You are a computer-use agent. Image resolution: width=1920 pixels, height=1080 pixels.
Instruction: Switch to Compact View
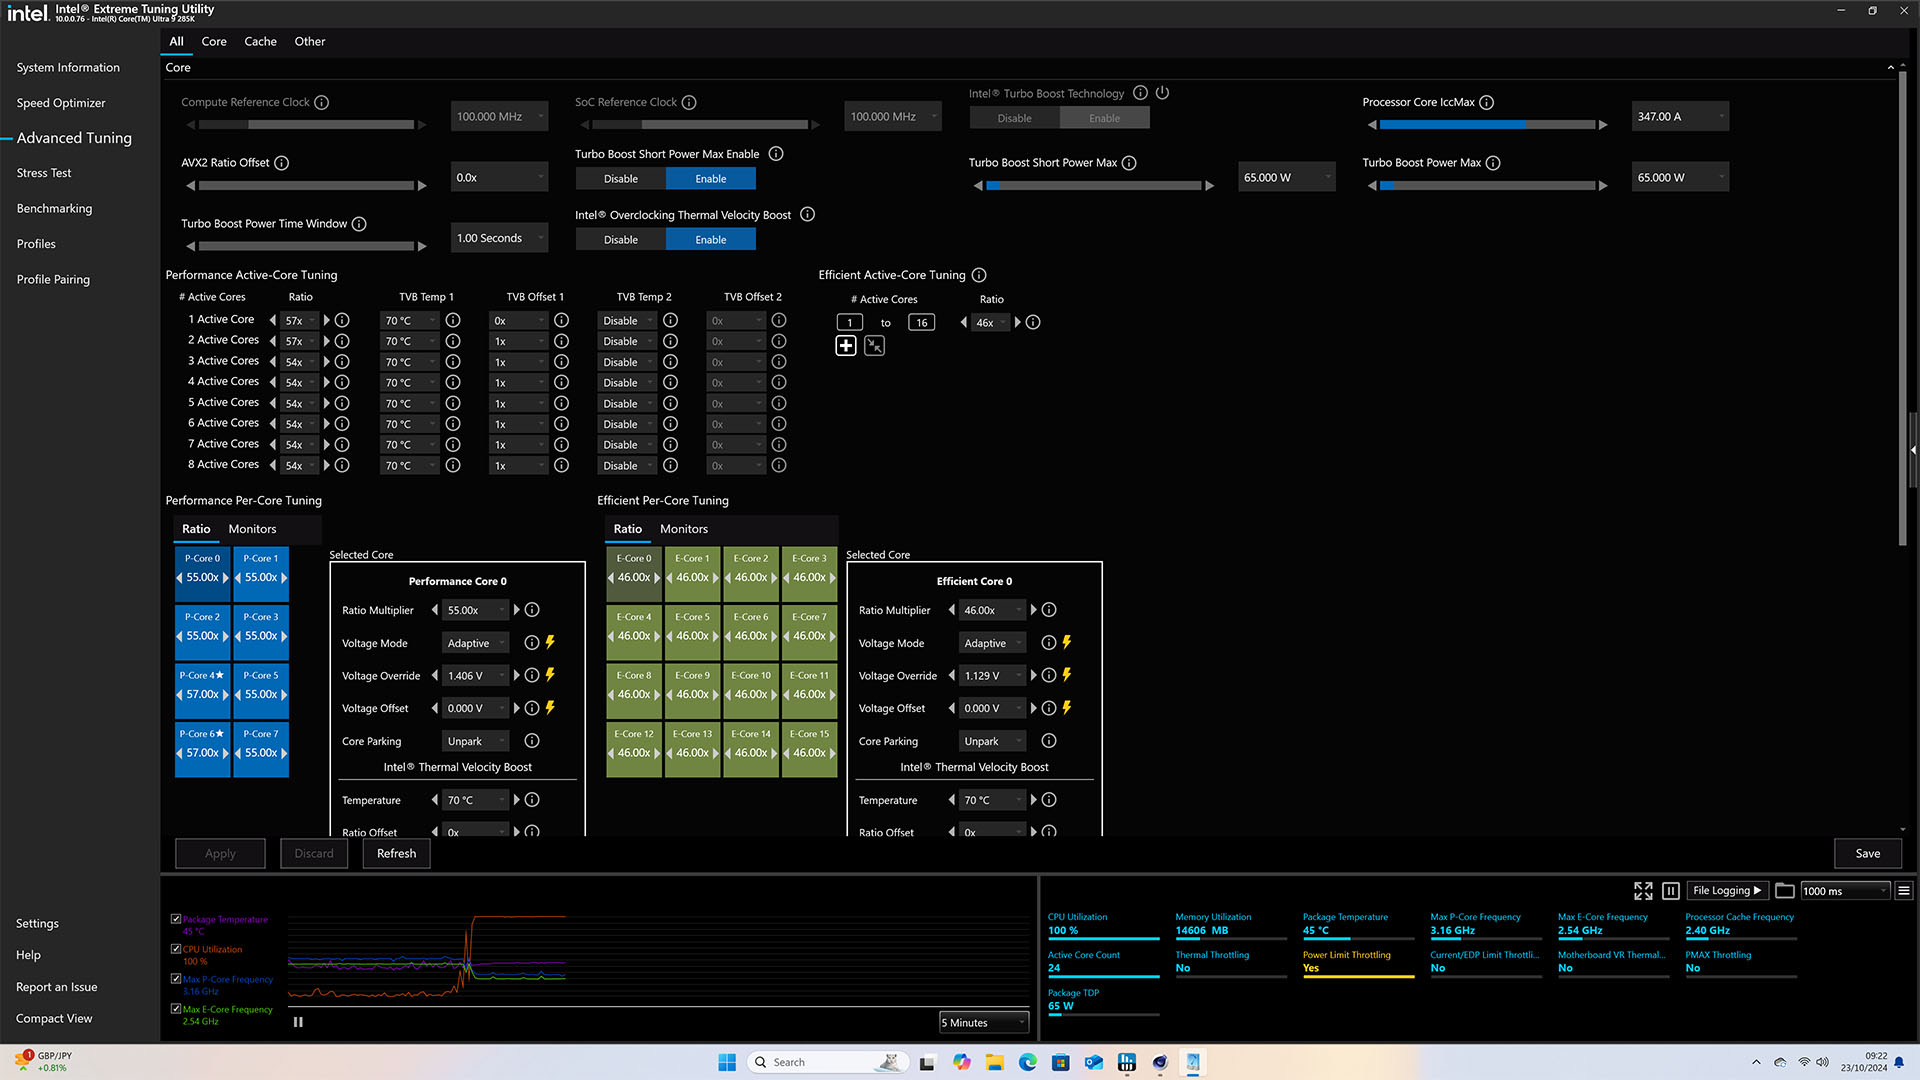54,1018
